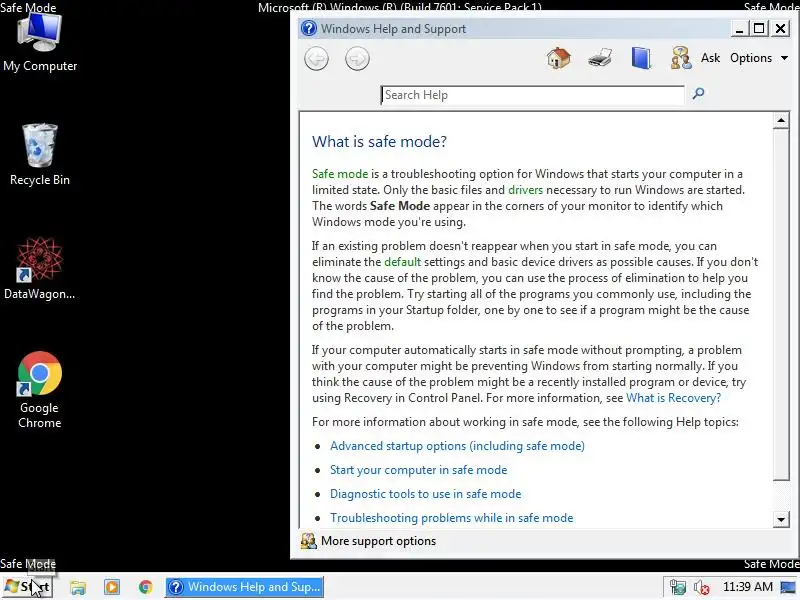The height and width of the screenshot is (600, 800).
Task: Click the More support options icon
Action: [308, 541]
